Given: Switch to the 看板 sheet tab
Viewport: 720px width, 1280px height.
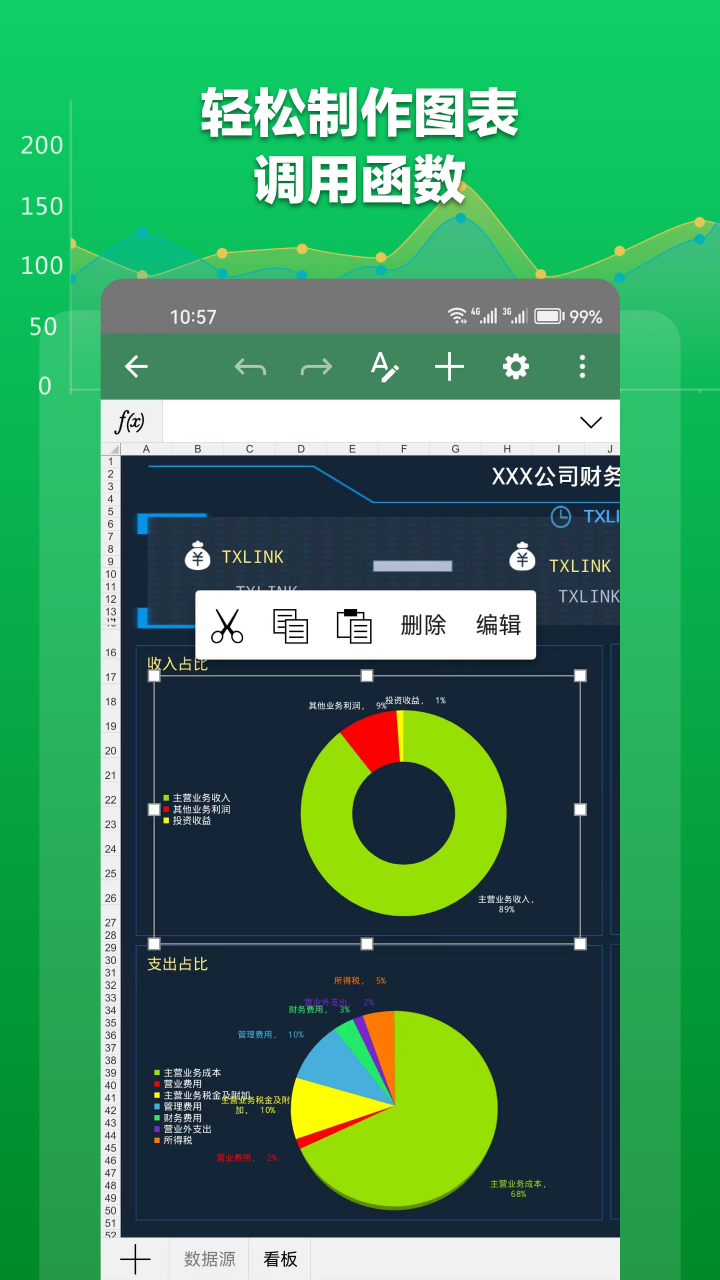Looking at the screenshot, I should point(280,1259).
